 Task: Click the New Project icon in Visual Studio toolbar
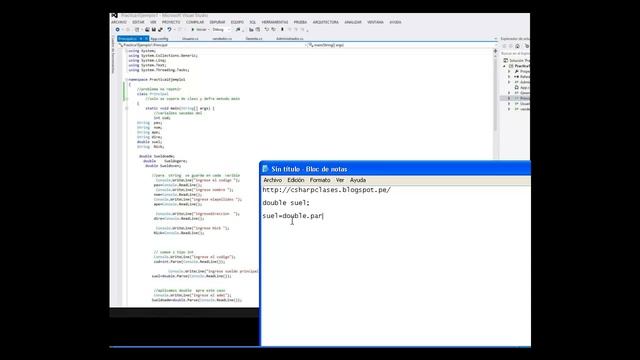[x=137, y=30]
